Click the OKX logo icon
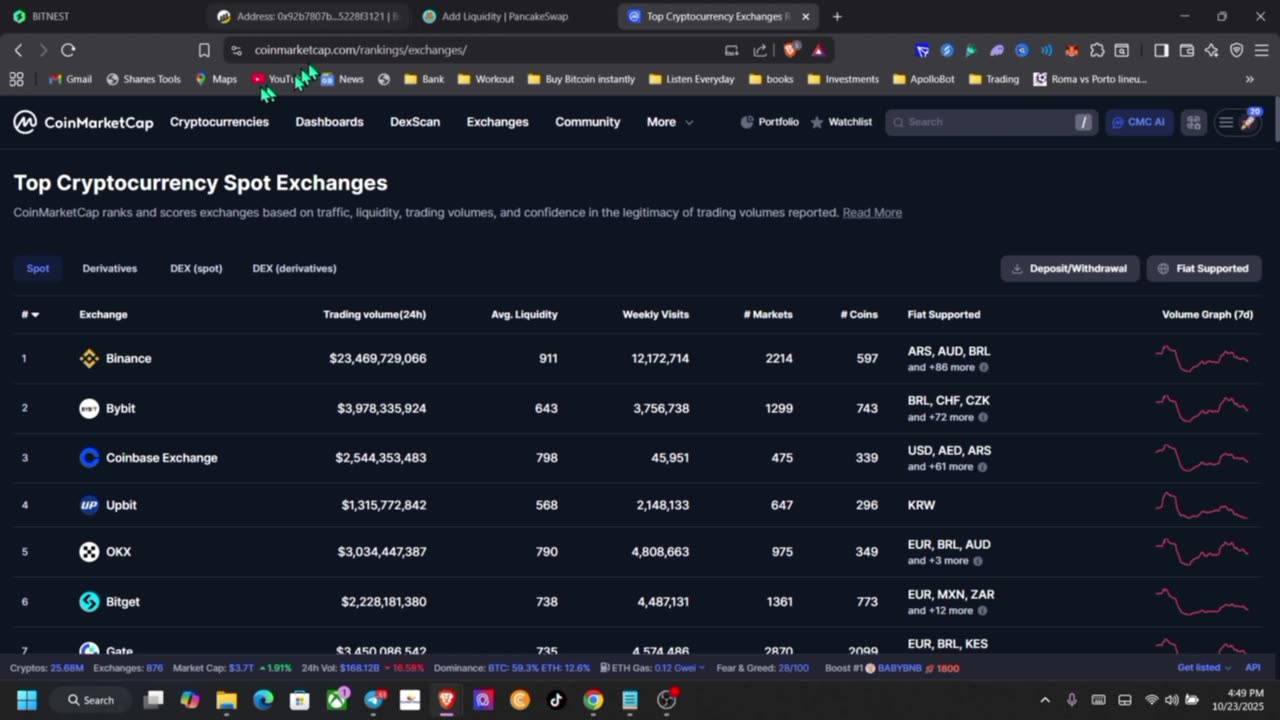The image size is (1280, 720). [89, 552]
